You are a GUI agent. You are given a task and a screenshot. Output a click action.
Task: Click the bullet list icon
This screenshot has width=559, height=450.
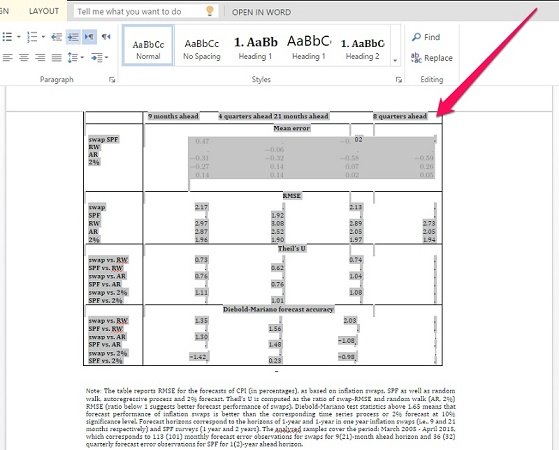point(7,37)
